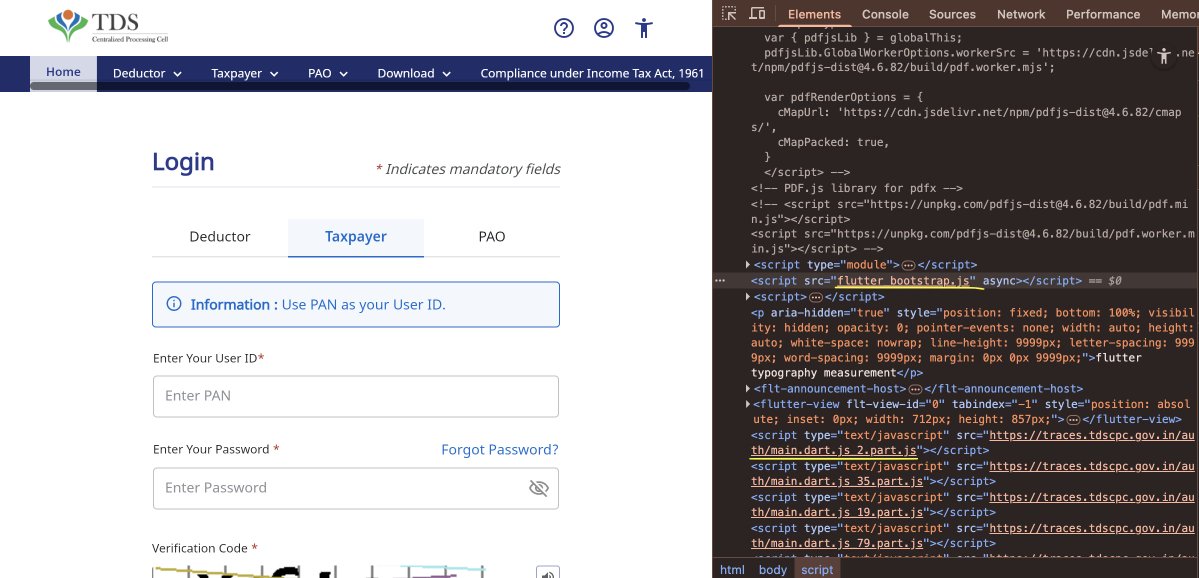Switch to the PAO login tab
This screenshot has width=1199, height=578.
pyautogui.click(x=492, y=237)
